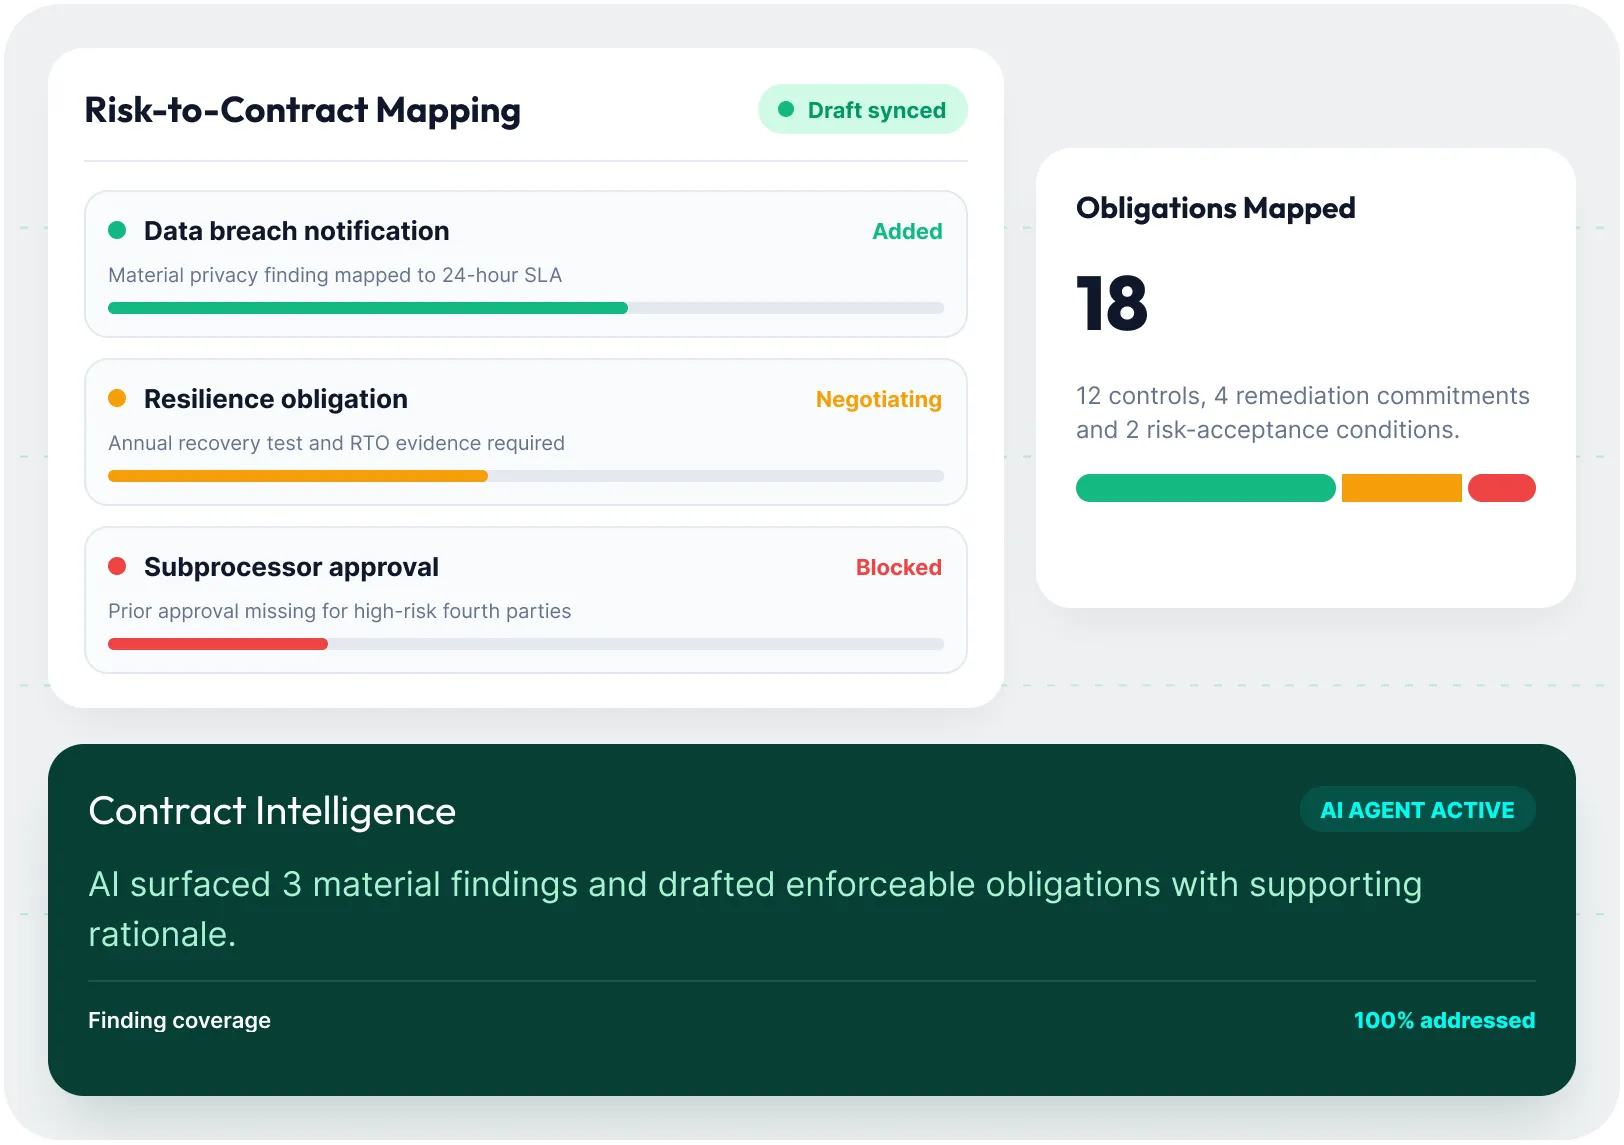Click the 100% addressed coverage value
The image size is (1624, 1145).
tap(1444, 1020)
